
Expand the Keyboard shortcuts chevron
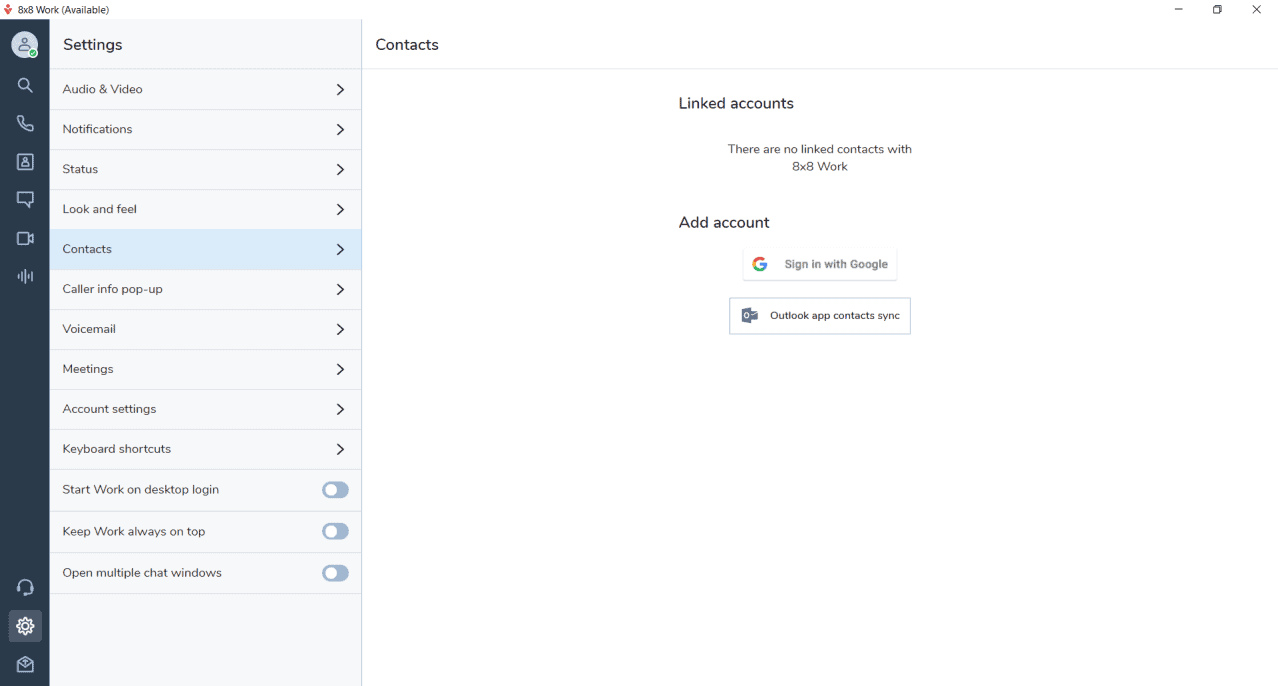pos(340,450)
